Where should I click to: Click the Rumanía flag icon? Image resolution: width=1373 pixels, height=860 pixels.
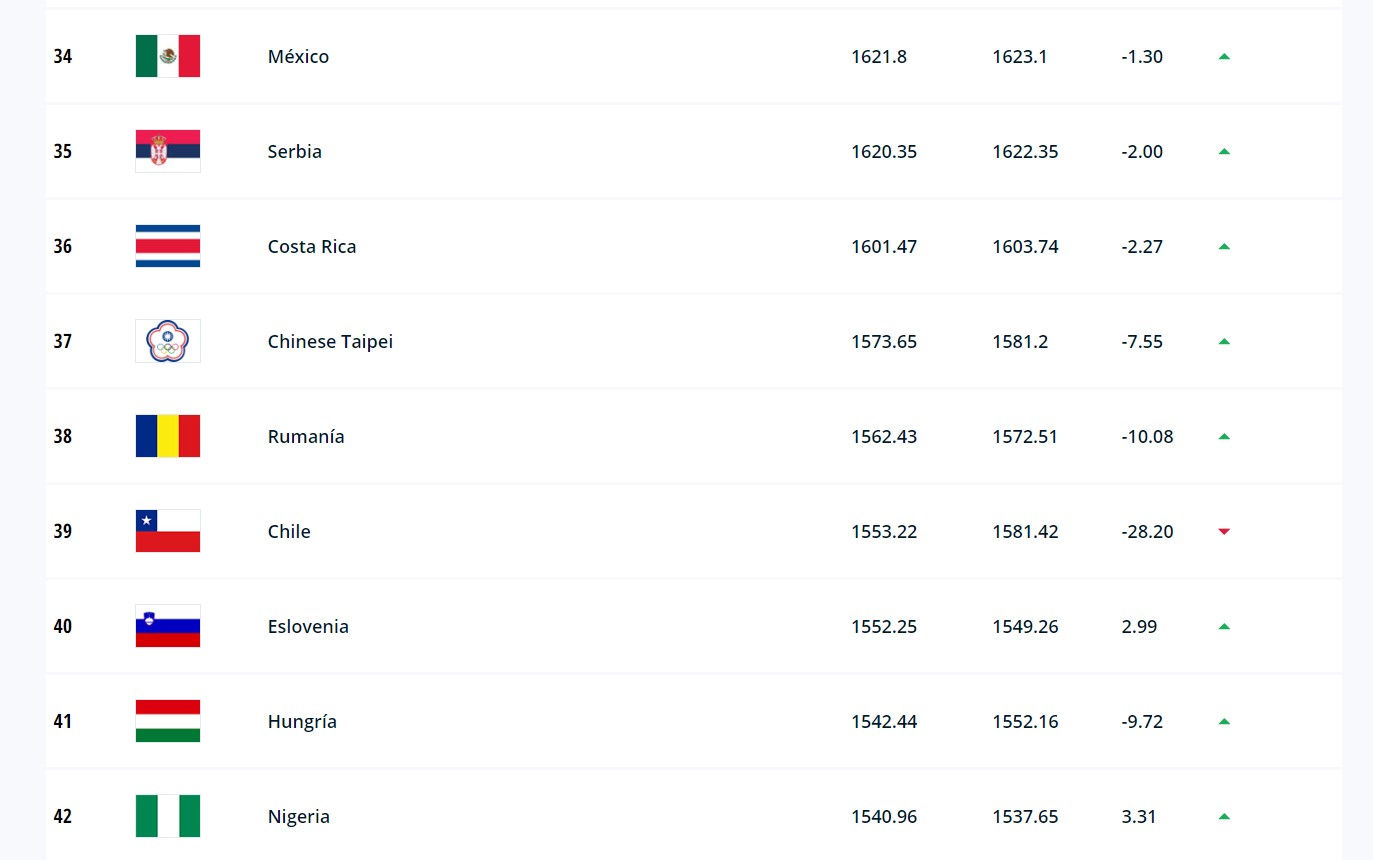(168, 436)
